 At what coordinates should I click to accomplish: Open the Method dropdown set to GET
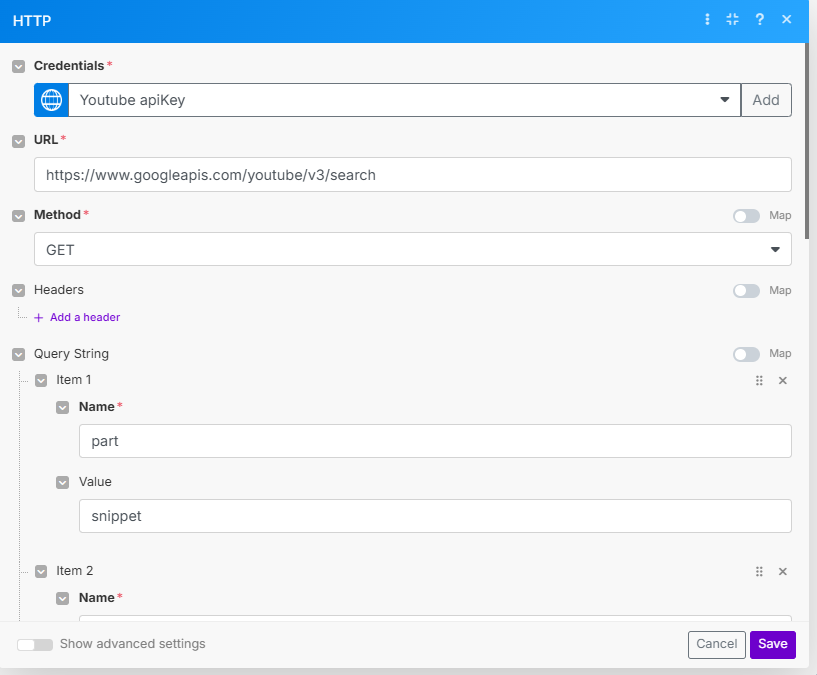coord(412,249)
